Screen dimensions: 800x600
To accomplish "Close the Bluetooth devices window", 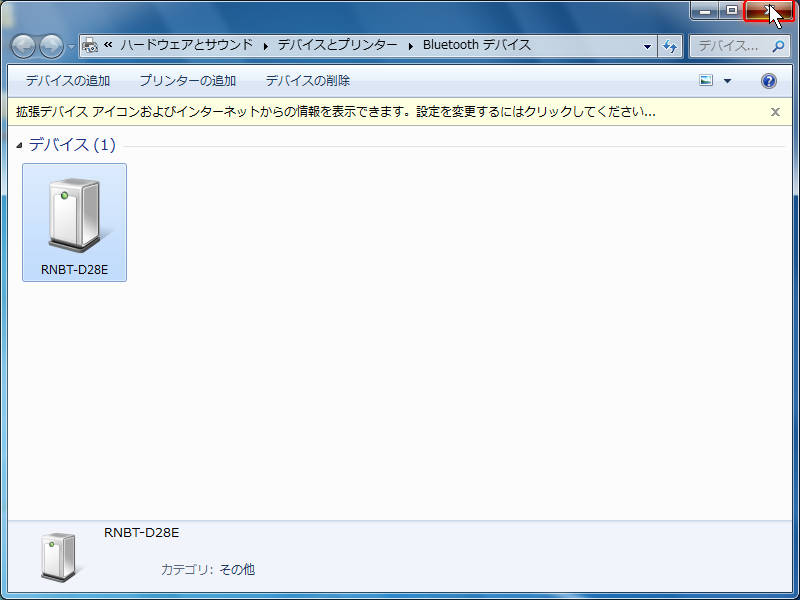I will pyautogui.click(x=769, y=11).
